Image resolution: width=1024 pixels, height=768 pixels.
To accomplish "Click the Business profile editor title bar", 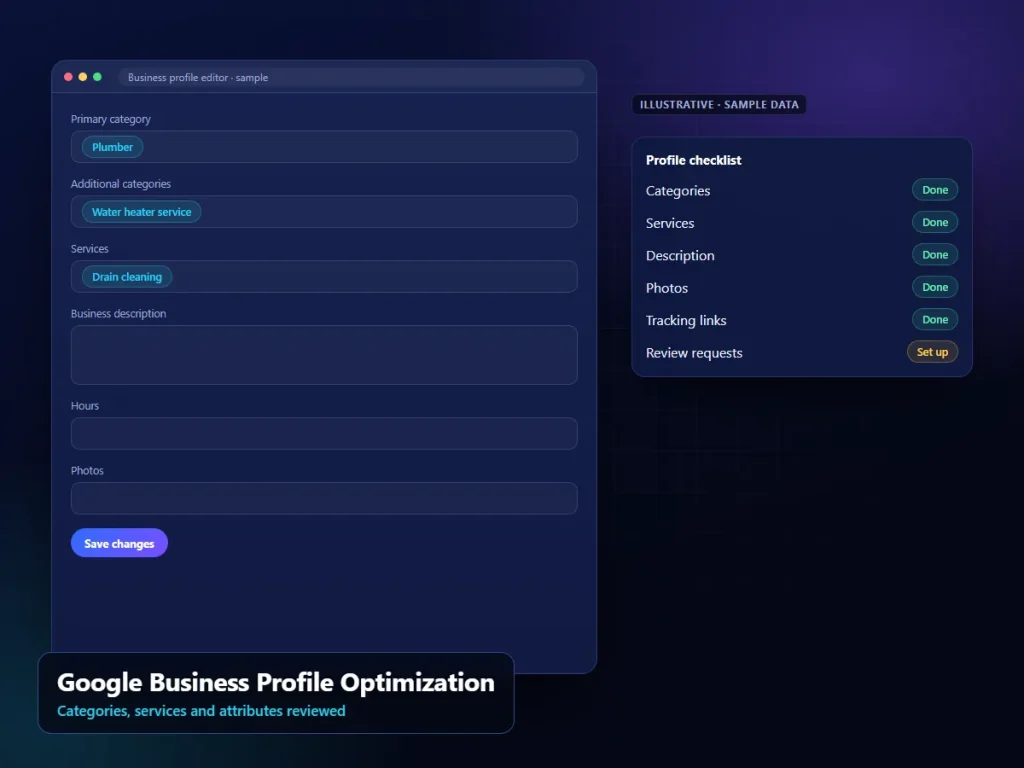I will click(x=351, y=77).
